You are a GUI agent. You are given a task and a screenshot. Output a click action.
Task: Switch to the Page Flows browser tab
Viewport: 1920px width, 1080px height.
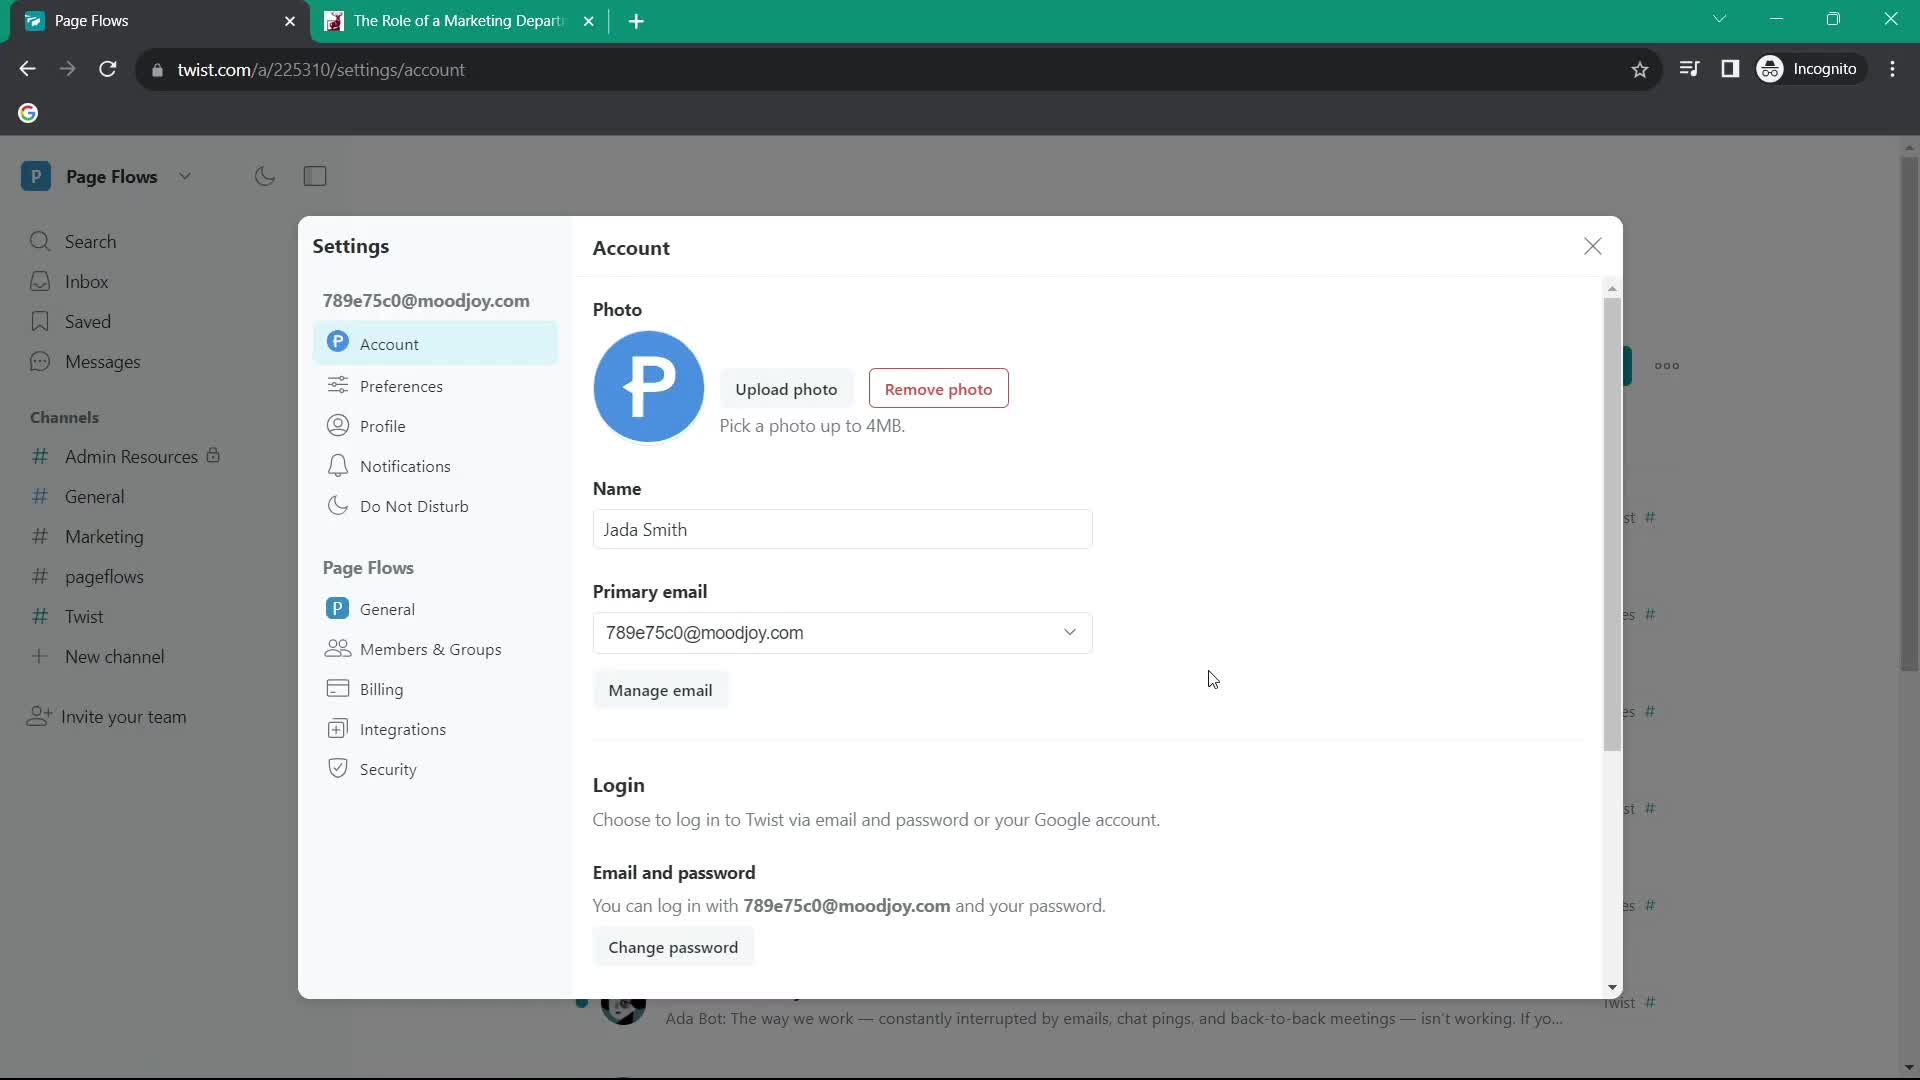pos(160,21)
